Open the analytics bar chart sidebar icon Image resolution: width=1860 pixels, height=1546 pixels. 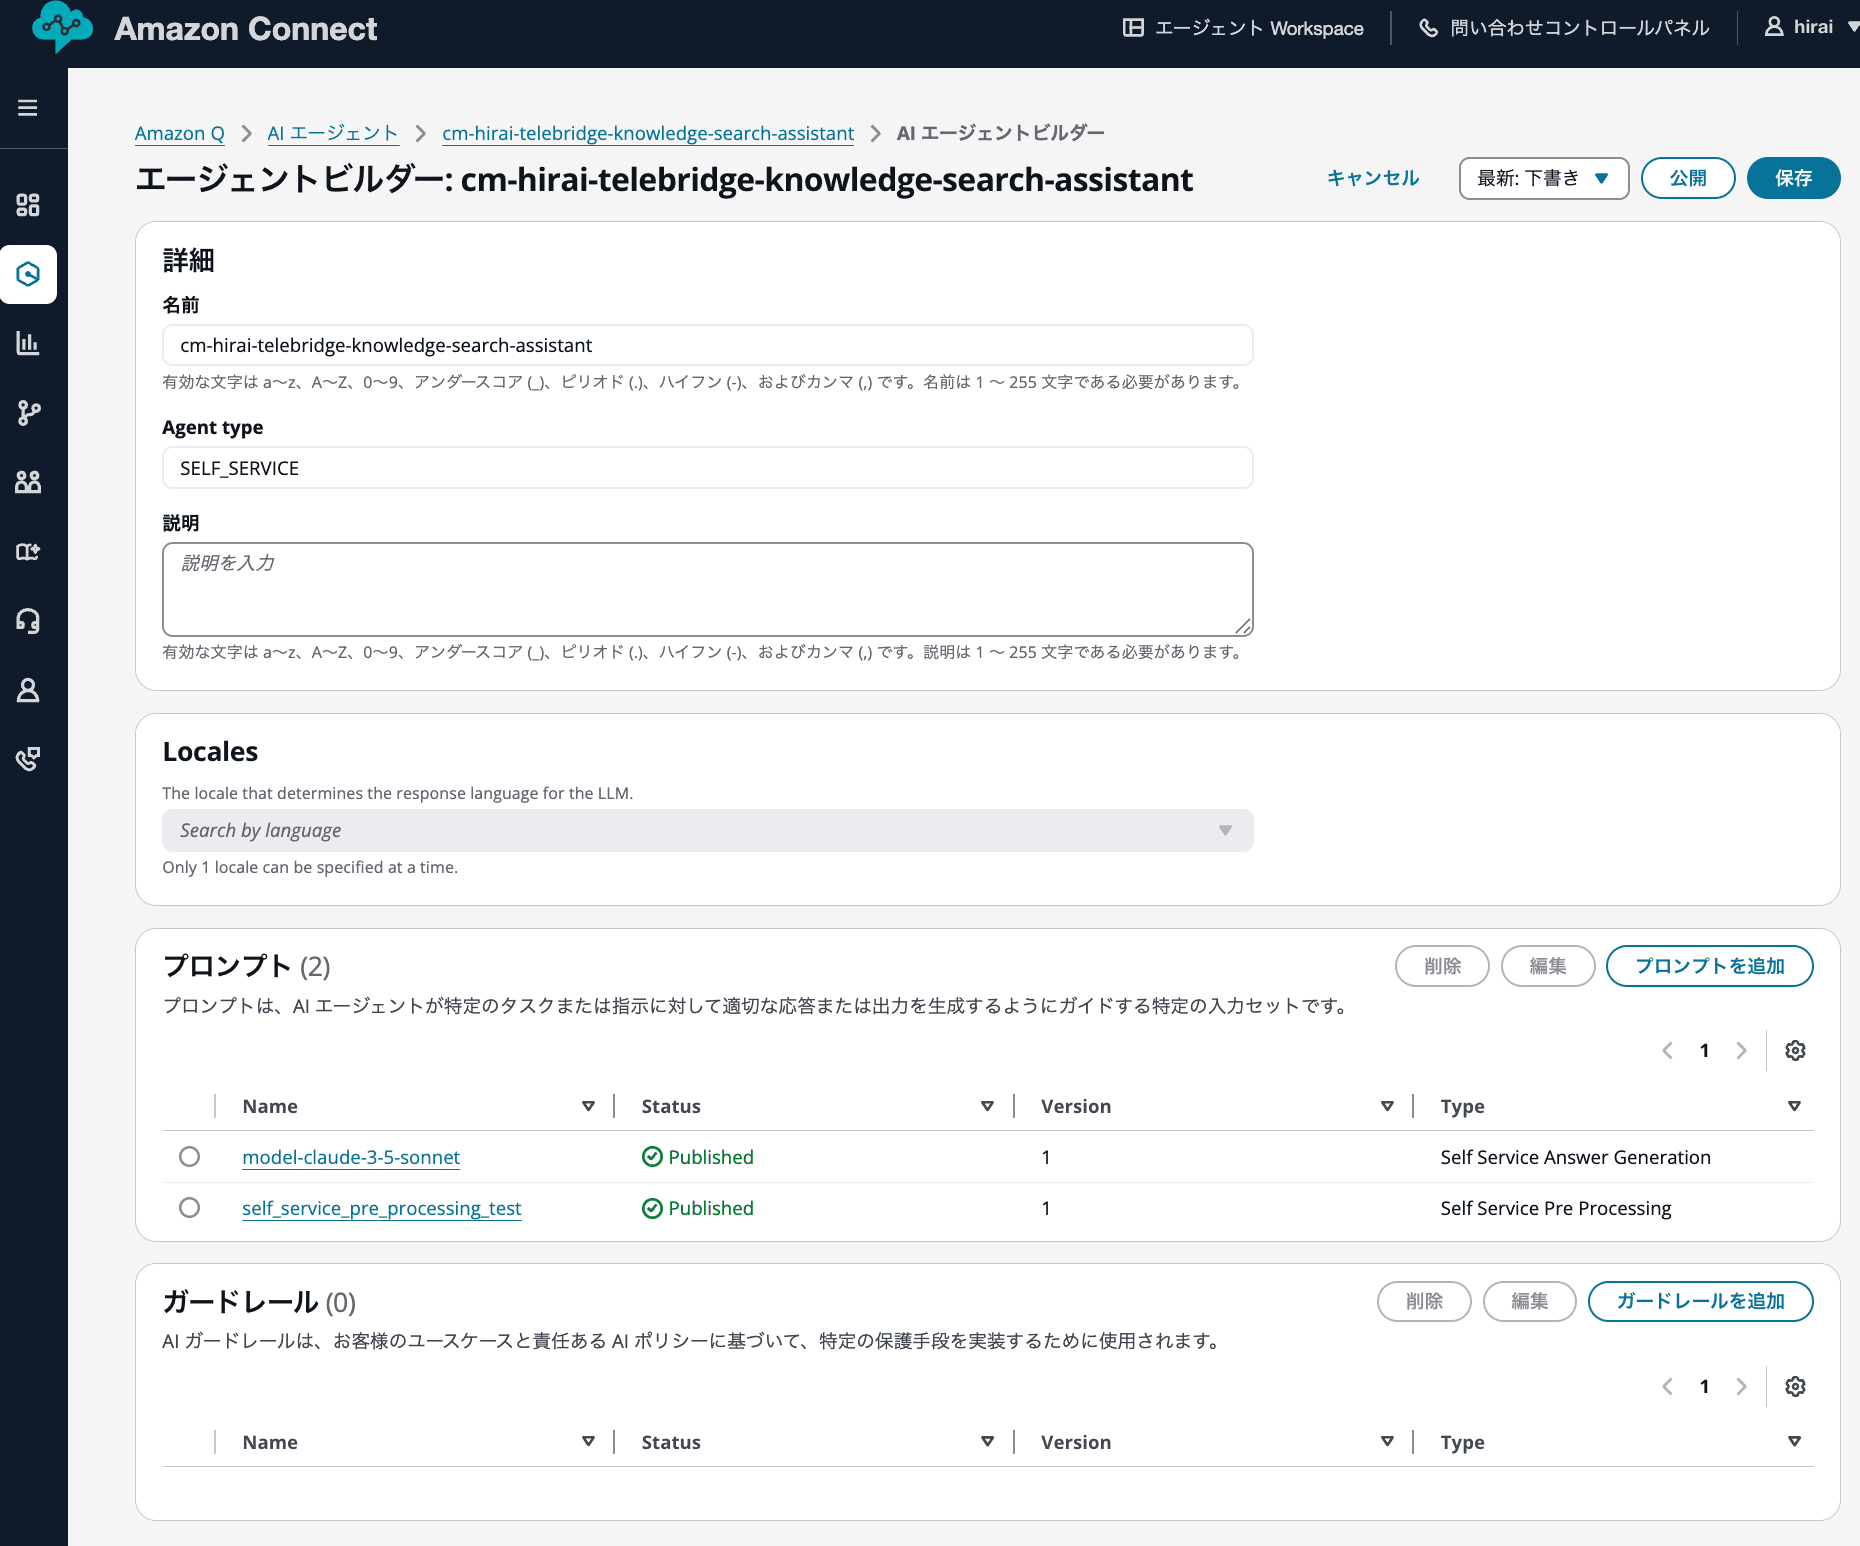click(x=28, y=343)
